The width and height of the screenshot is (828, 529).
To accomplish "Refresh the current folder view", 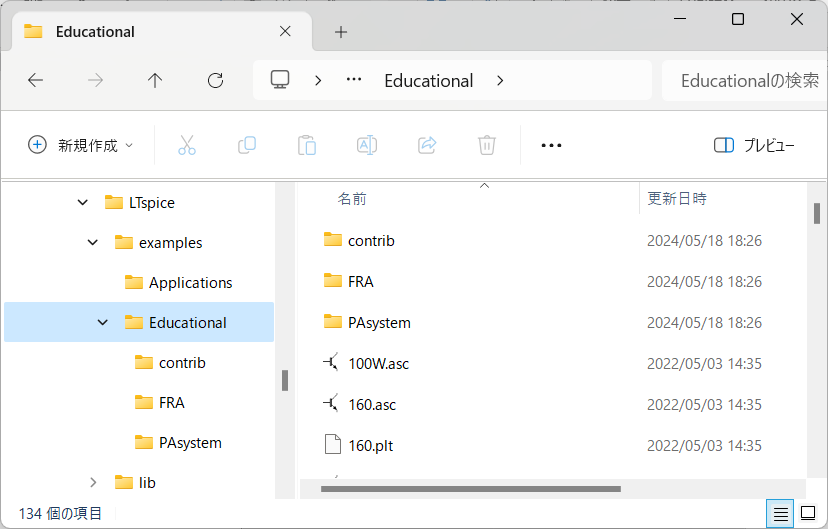I will pos(215,81).
